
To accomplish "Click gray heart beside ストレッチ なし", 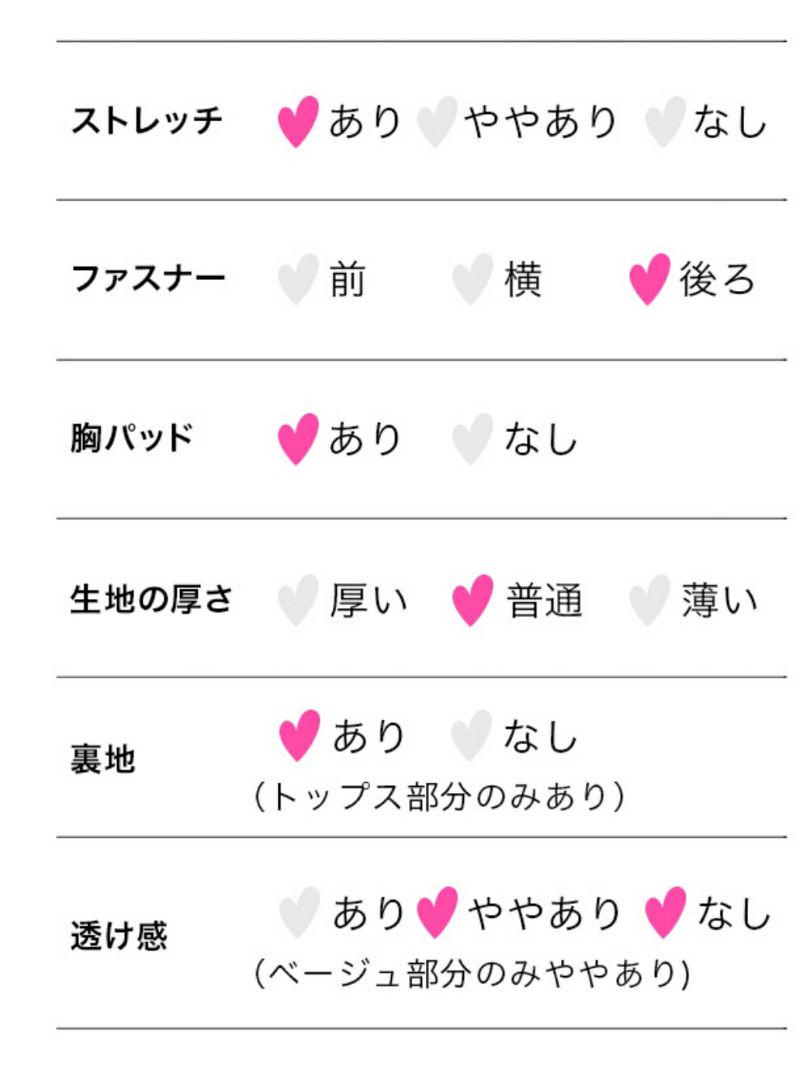I will (665, 121).
